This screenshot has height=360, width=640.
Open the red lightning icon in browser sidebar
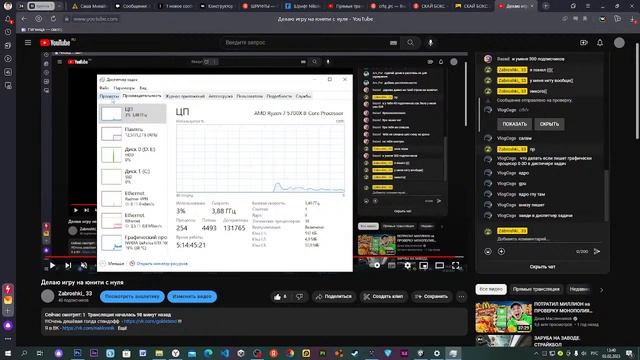pyautogui.click(x=8, y=289)
